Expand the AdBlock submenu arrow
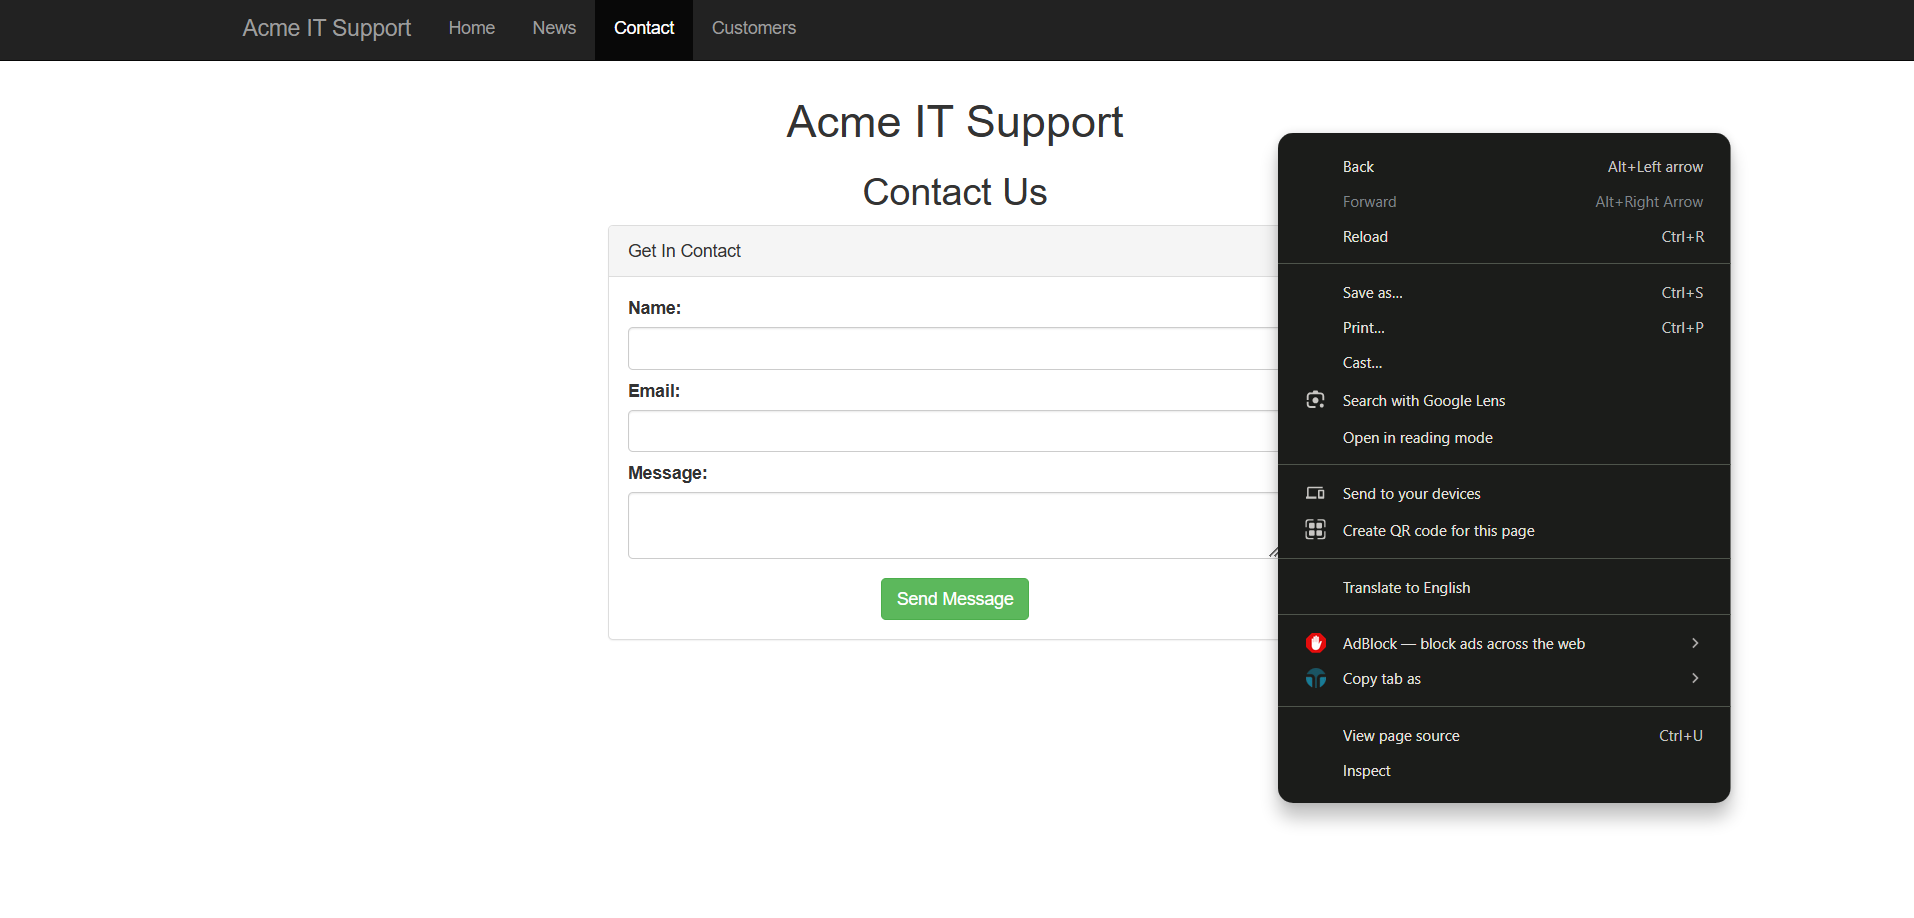 click(1694, 643)
